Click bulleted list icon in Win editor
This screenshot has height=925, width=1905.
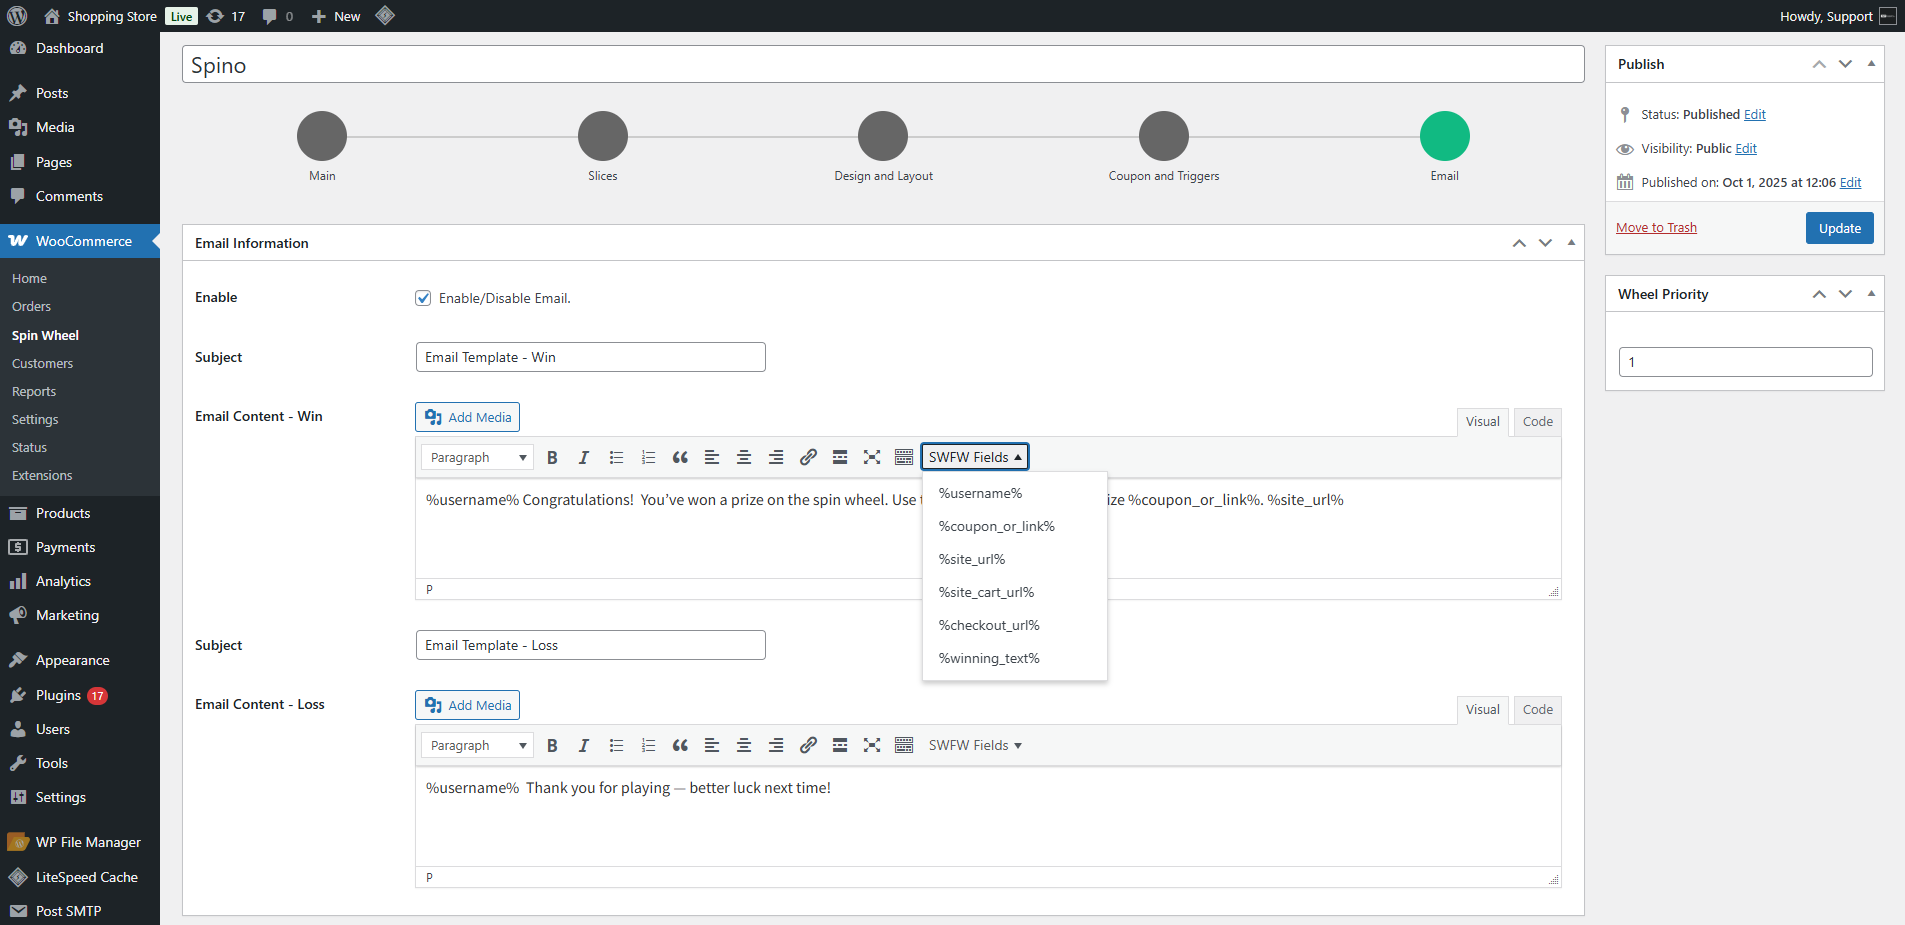pyautogui.click(x=616, y=457)
